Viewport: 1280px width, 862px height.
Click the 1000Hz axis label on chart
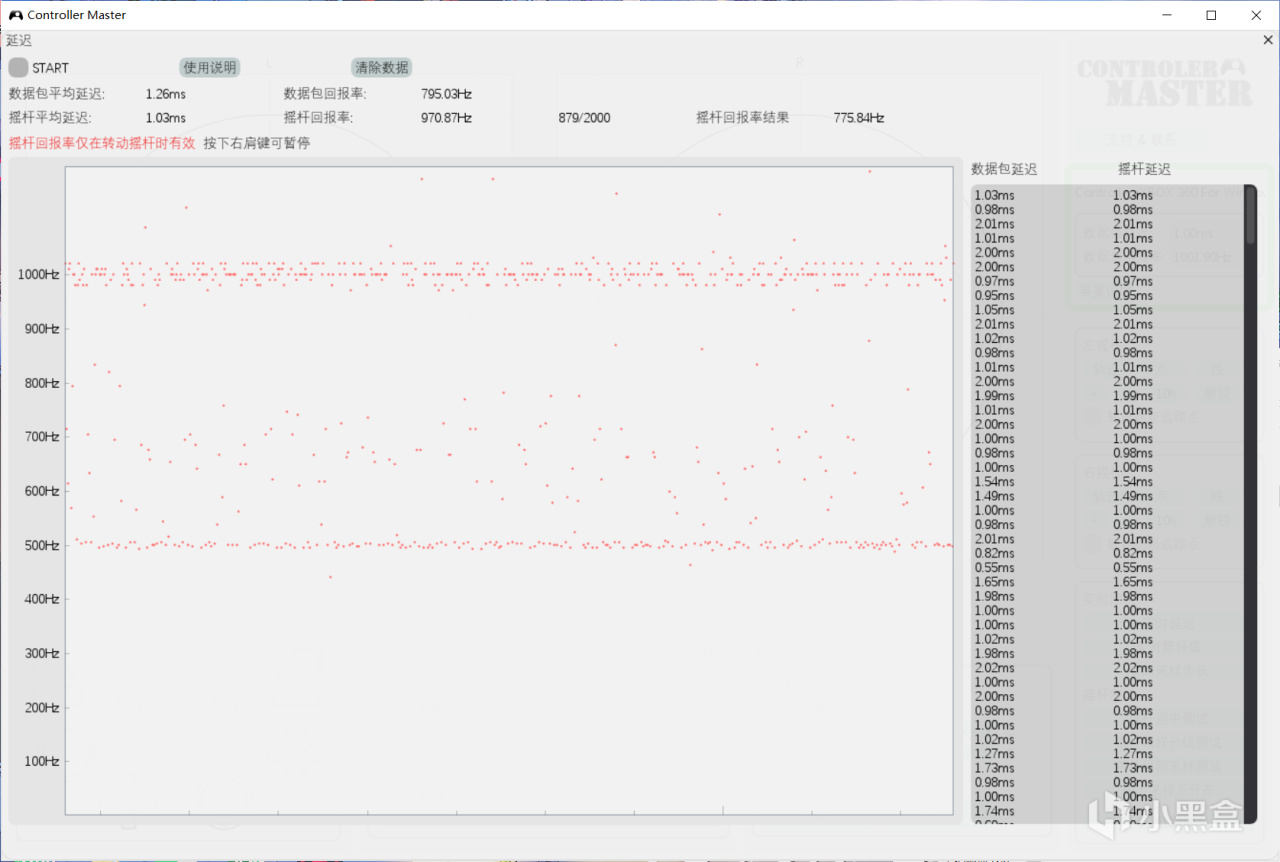coord(38,274)
